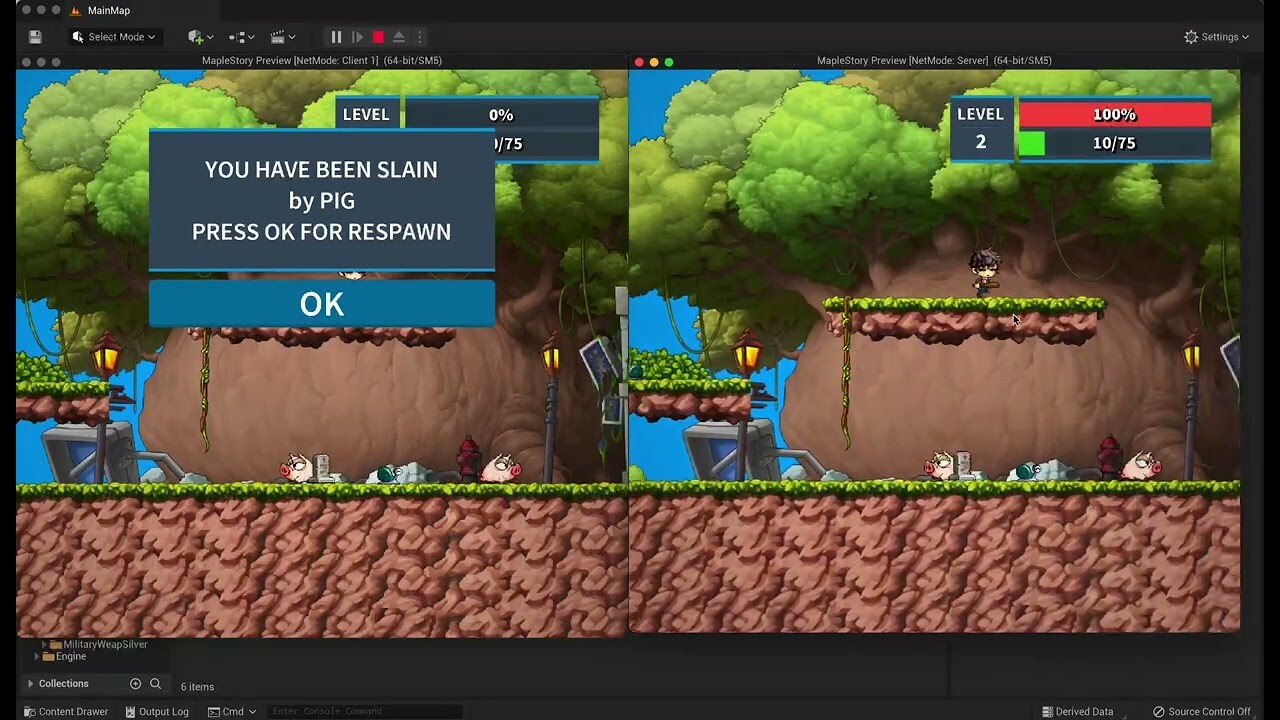Eject from the player with the eject icon

398,37
